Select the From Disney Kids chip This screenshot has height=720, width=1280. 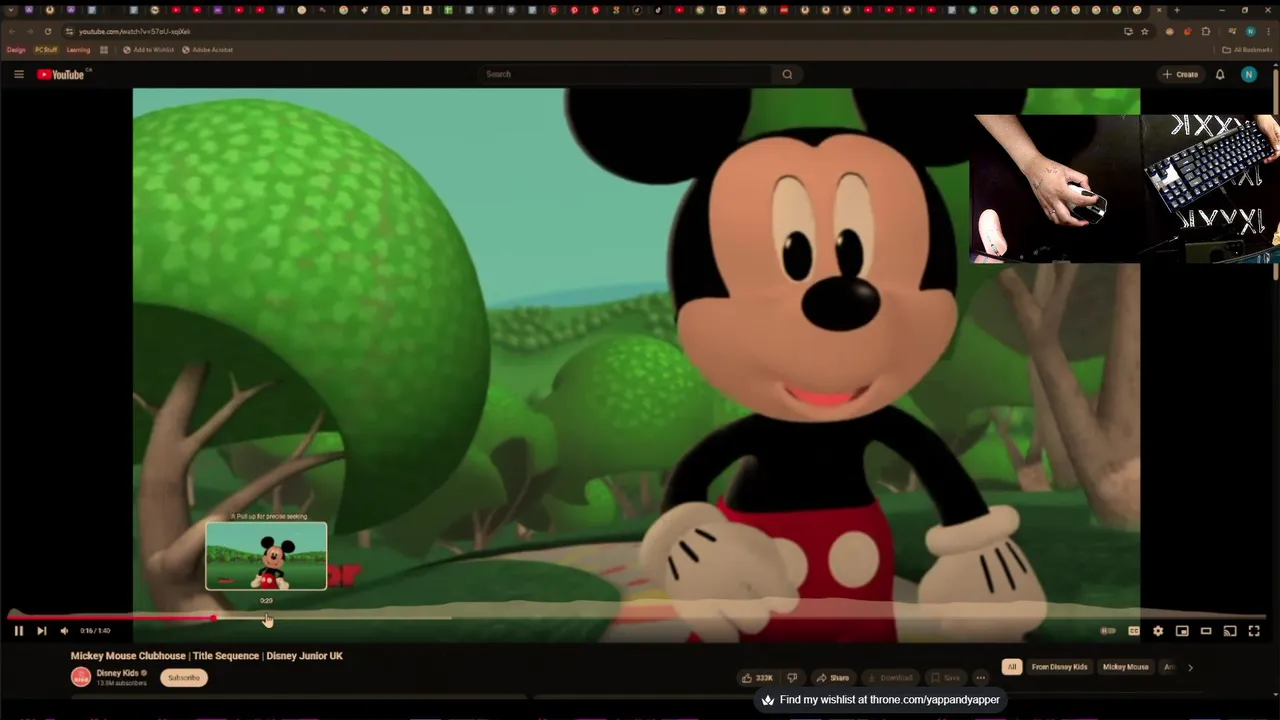point(1059,667)
